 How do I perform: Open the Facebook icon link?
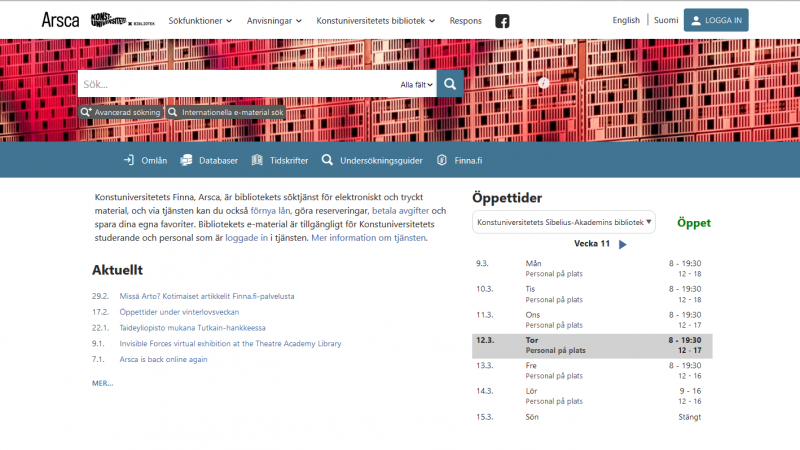tap(502, 21)
